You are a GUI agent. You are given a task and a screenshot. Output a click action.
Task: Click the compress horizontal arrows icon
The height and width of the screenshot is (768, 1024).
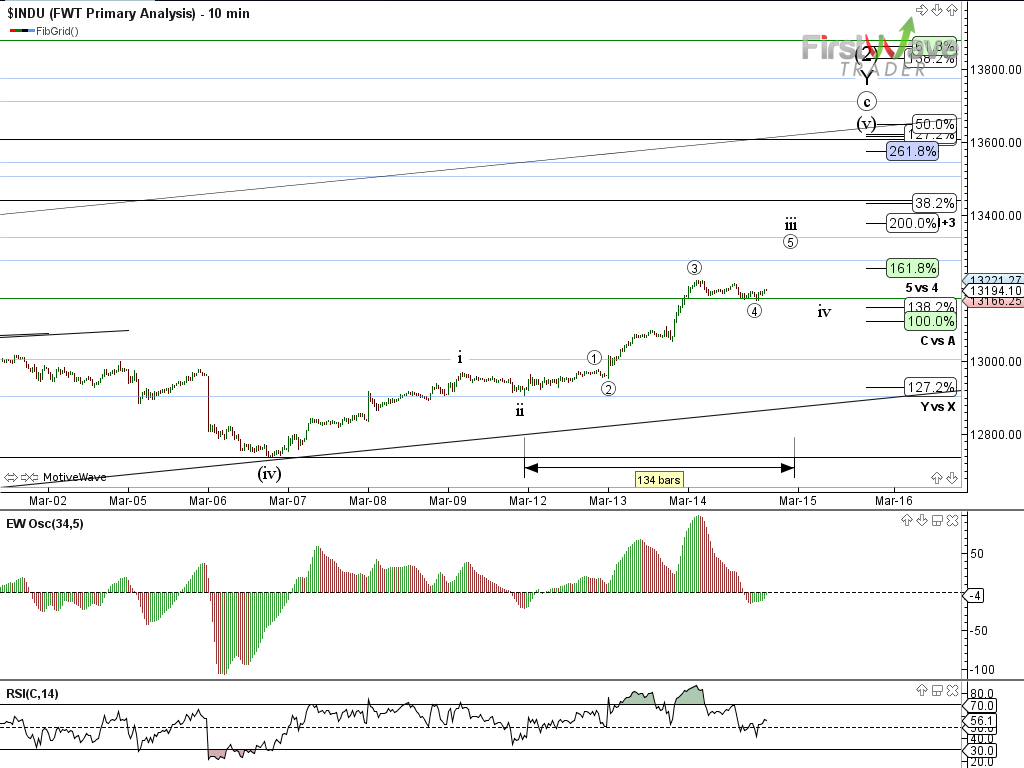click(29, 477)
